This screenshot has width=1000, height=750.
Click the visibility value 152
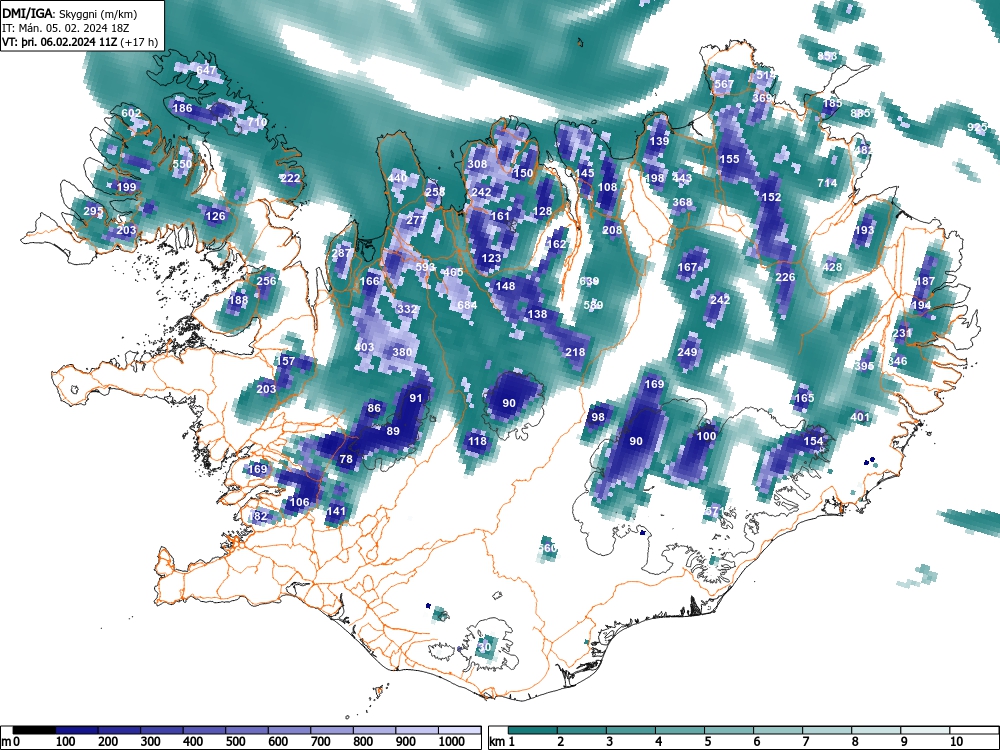(771, 197)
